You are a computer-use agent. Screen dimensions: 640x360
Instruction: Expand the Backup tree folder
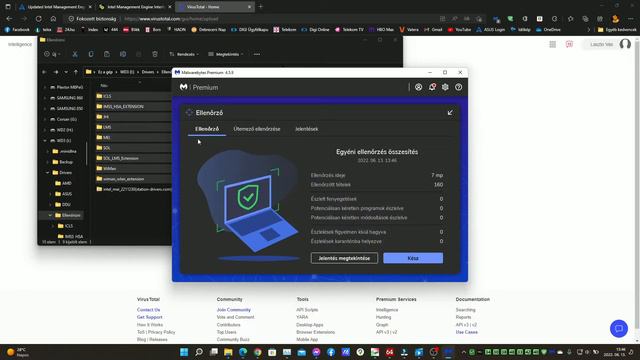point(48,162)
